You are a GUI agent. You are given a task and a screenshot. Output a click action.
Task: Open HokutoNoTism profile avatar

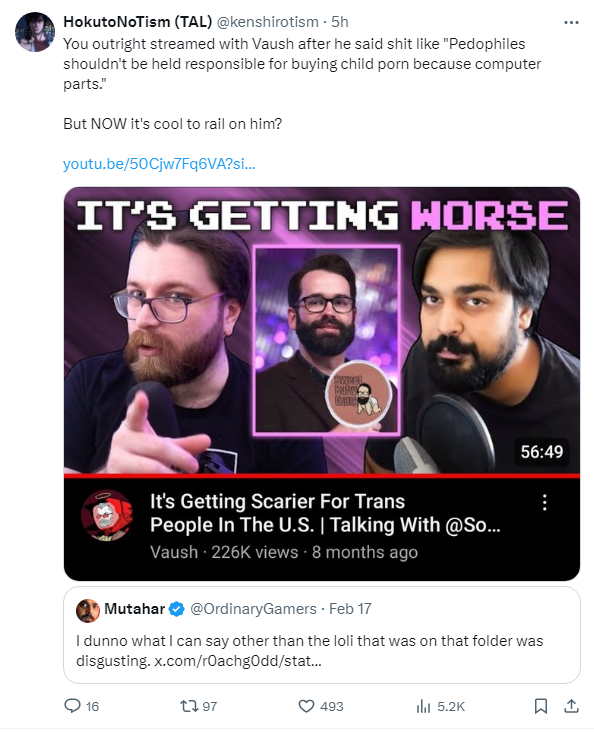click(35, 32)
